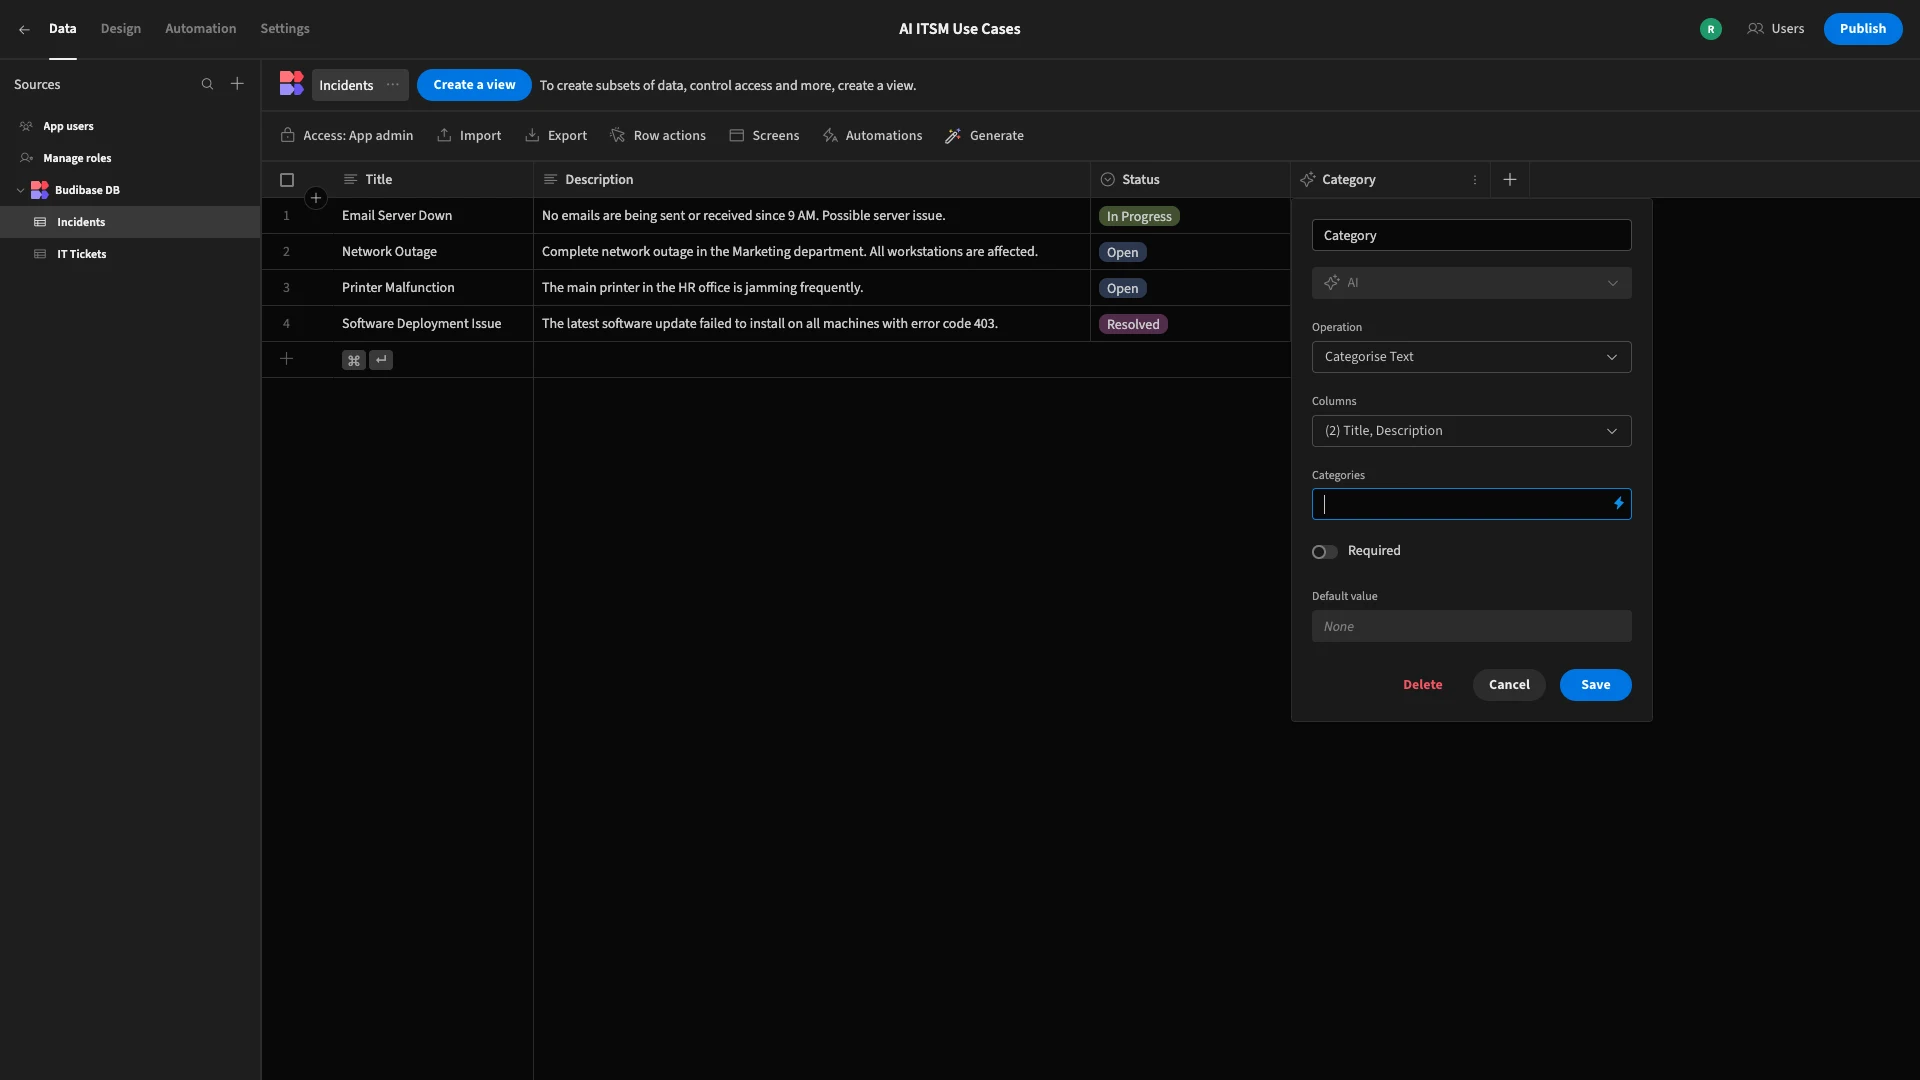Enable the Required toggle
Image resolution: width=1920 pixels, height=1080 pixels.
(x=1324, y=552)
